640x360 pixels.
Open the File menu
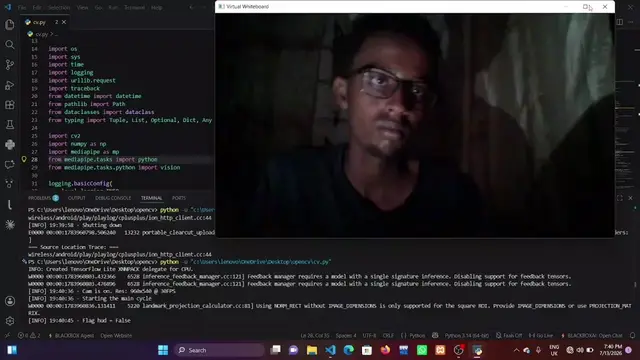point(22,7)
